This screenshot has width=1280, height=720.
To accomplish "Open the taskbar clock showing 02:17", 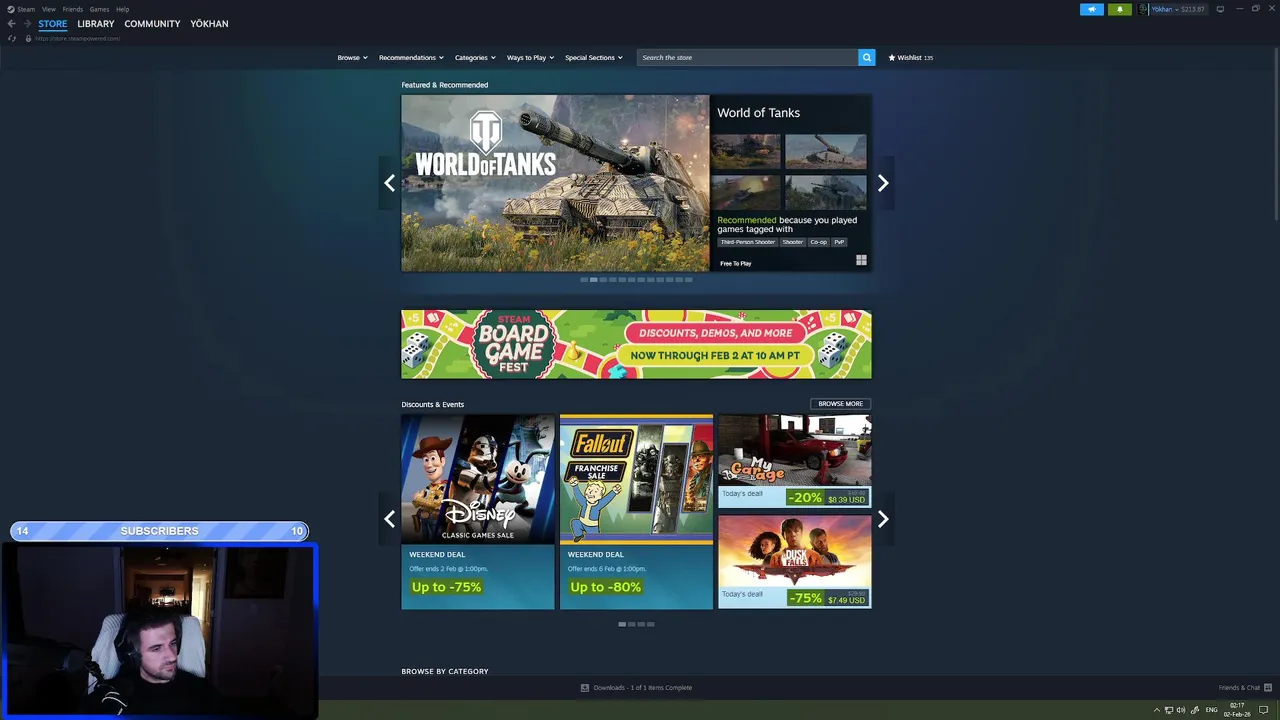I will 1237,710.
